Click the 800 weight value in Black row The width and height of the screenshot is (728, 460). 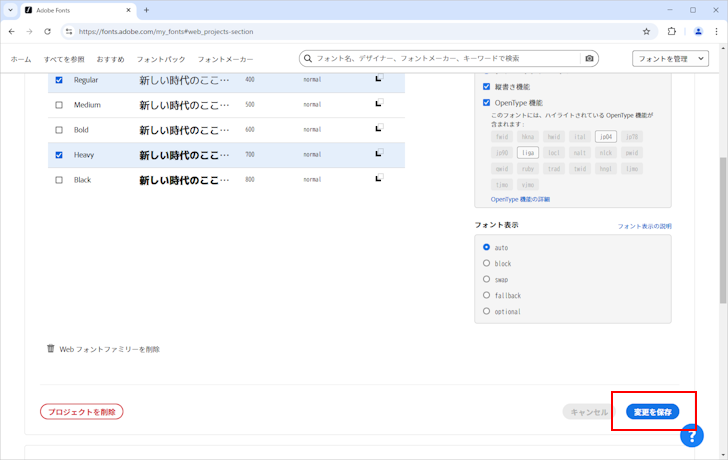tap(250, 179)
